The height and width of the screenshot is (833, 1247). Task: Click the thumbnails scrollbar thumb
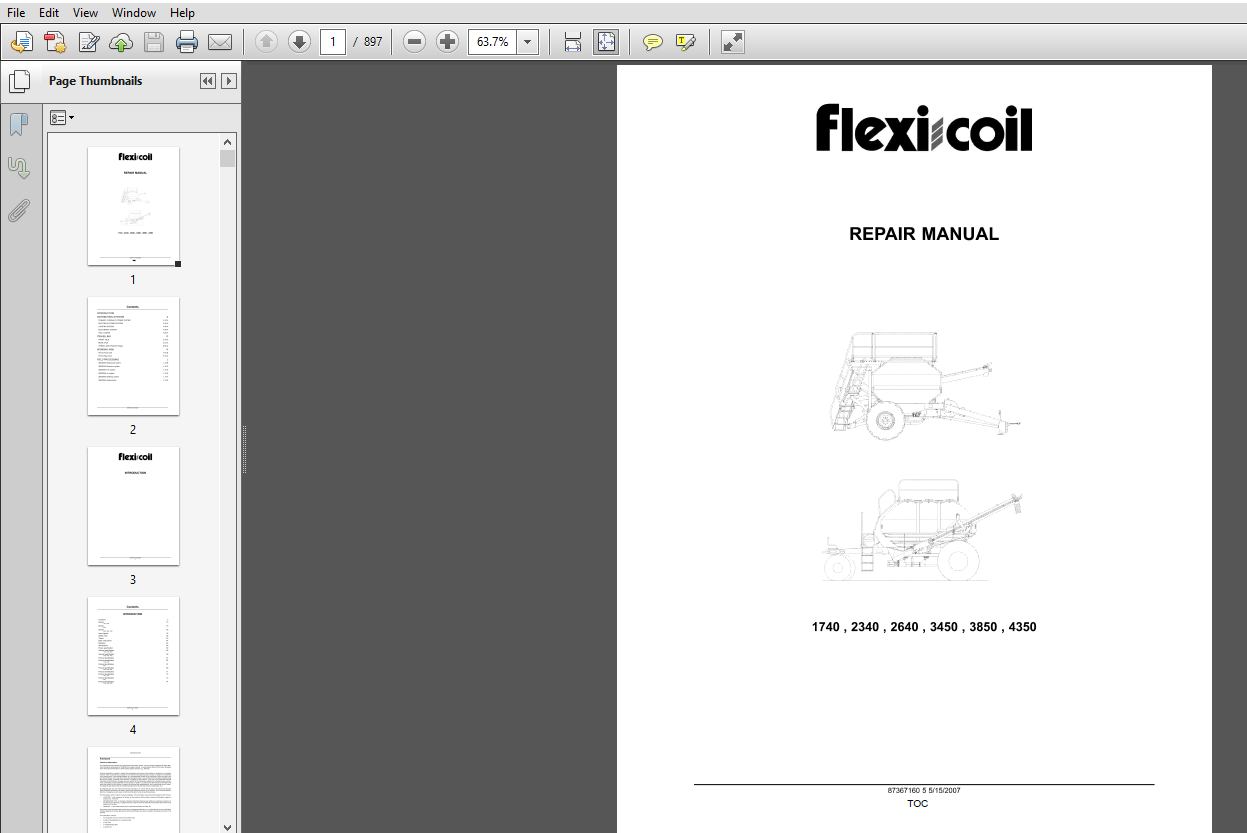(x=227, y=158)
